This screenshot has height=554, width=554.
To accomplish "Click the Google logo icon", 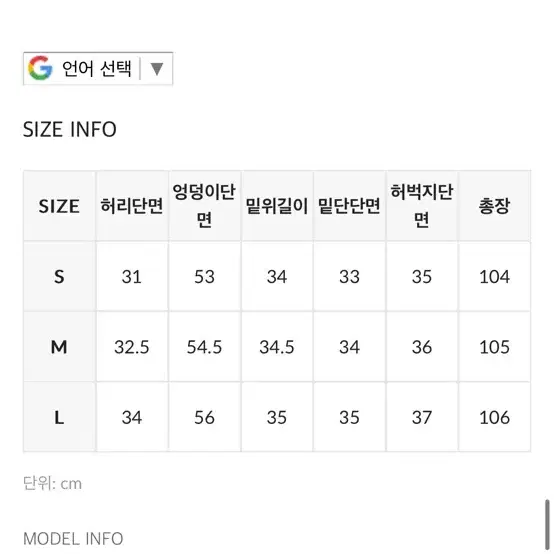I will tap(40, 68).
